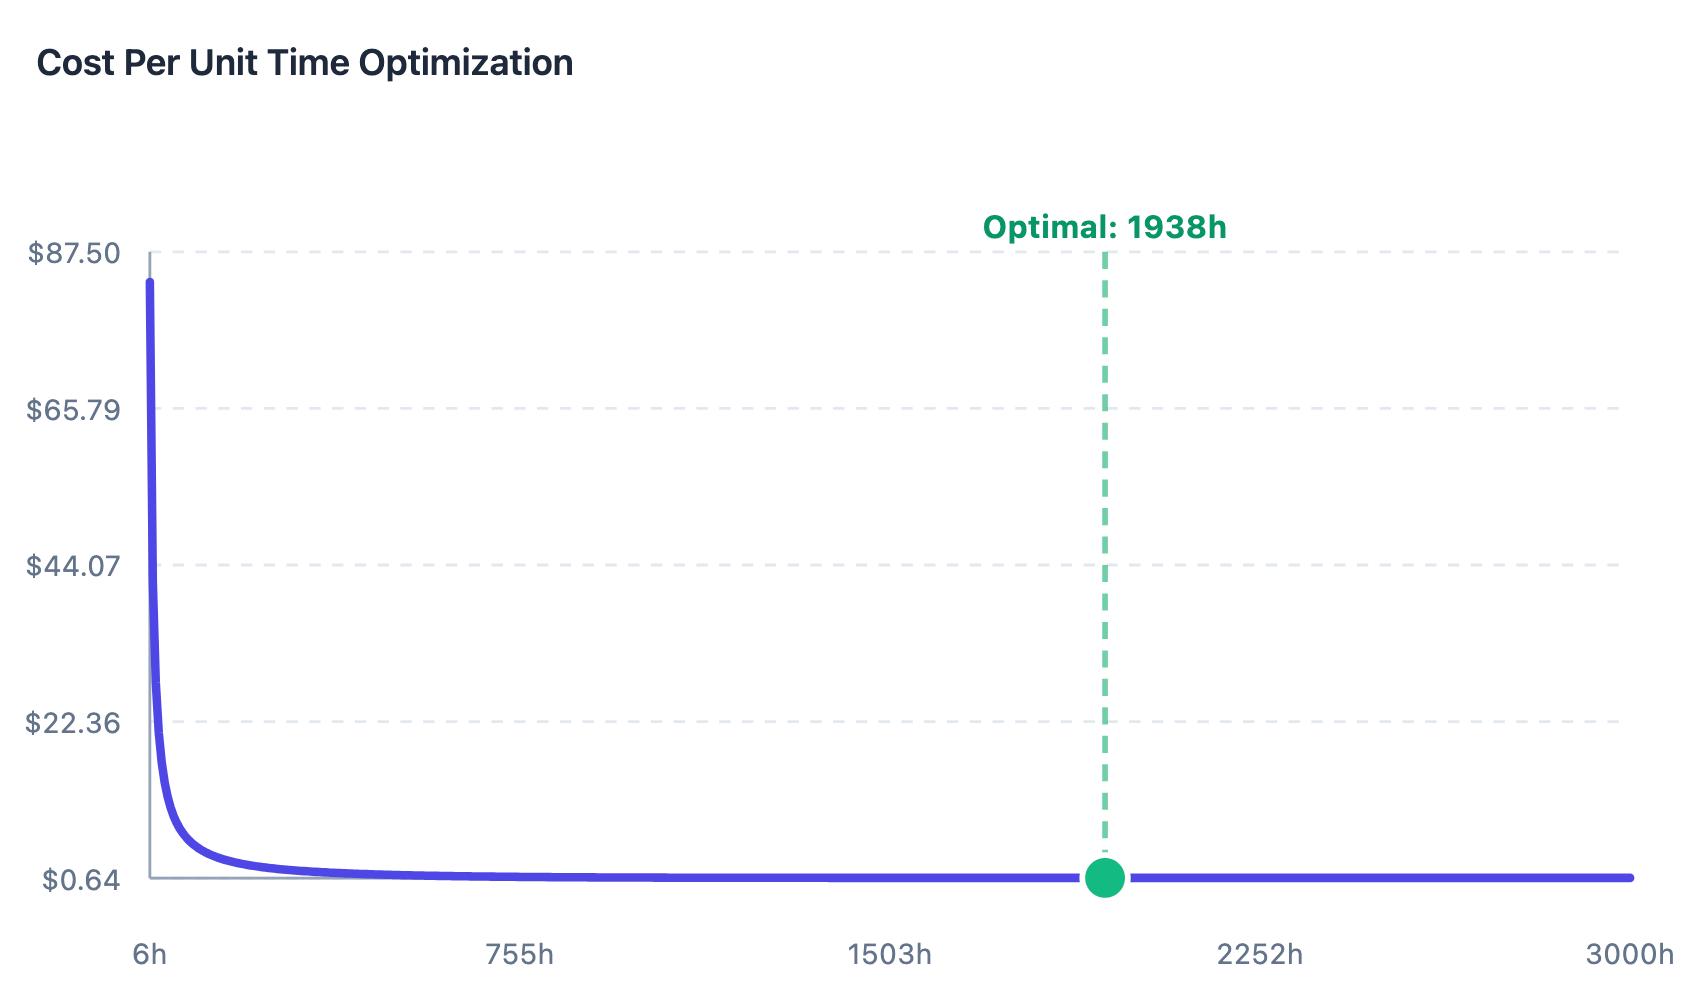
Task: Click the green optimal point marker
Action: 1104,878
